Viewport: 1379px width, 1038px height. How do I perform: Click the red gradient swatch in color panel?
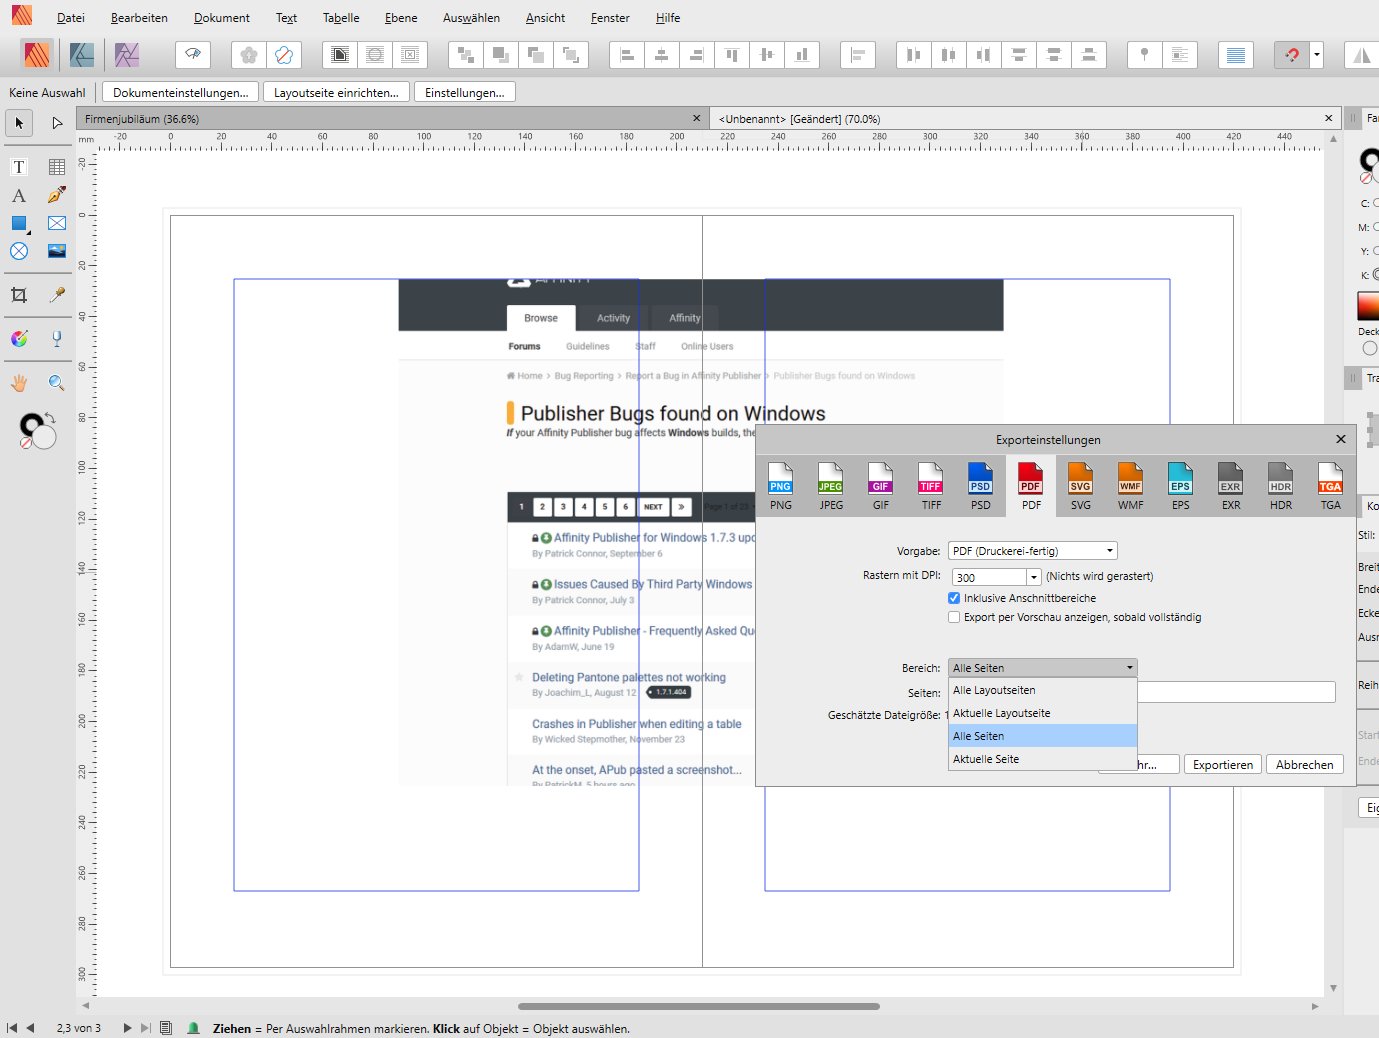tap(1368, 306)
